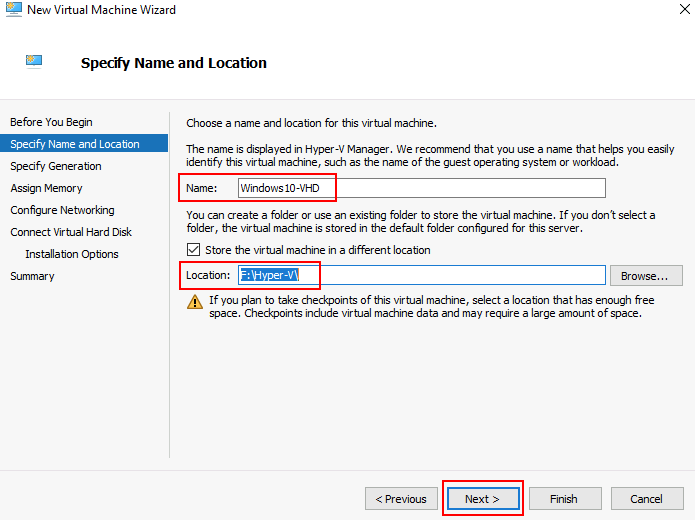
Task: Click the Location field showing F:\Hyper-V\
Action: [421, 275]
